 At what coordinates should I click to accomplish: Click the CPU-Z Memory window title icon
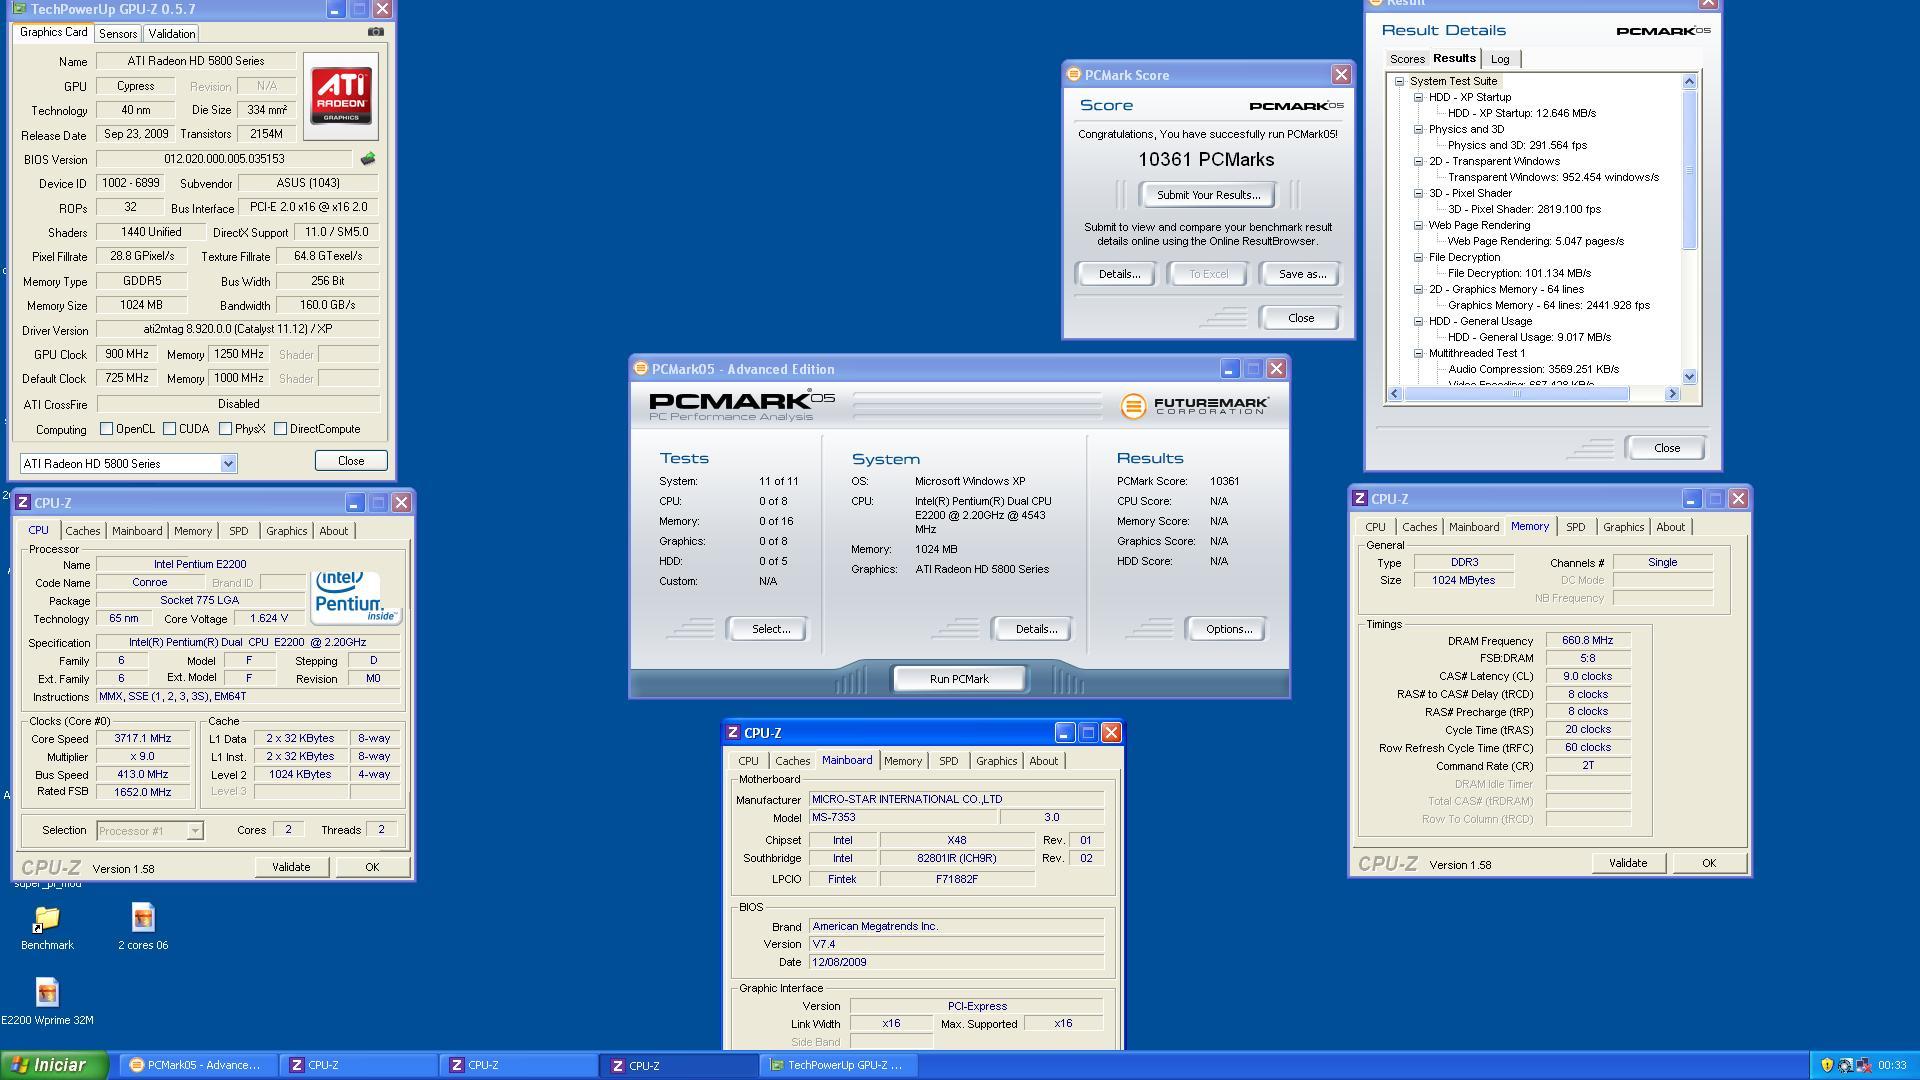tap(1360, 498)
